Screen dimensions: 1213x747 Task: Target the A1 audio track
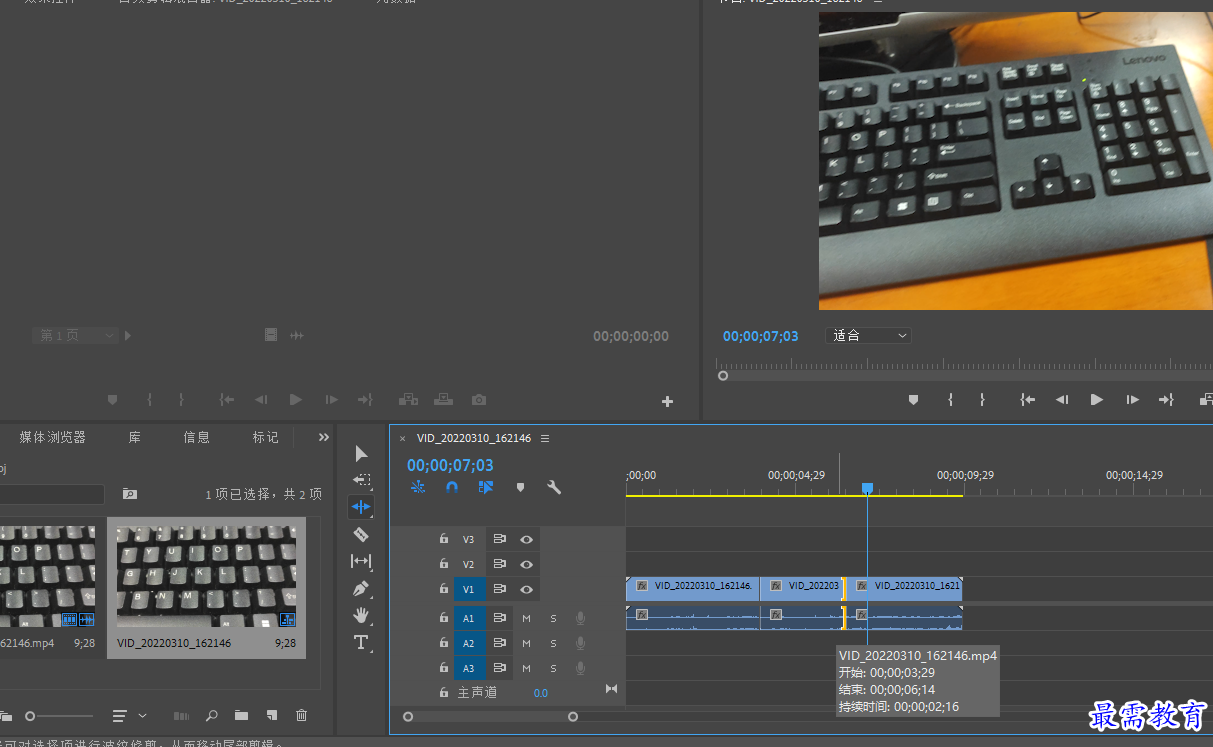click(469, 618)
